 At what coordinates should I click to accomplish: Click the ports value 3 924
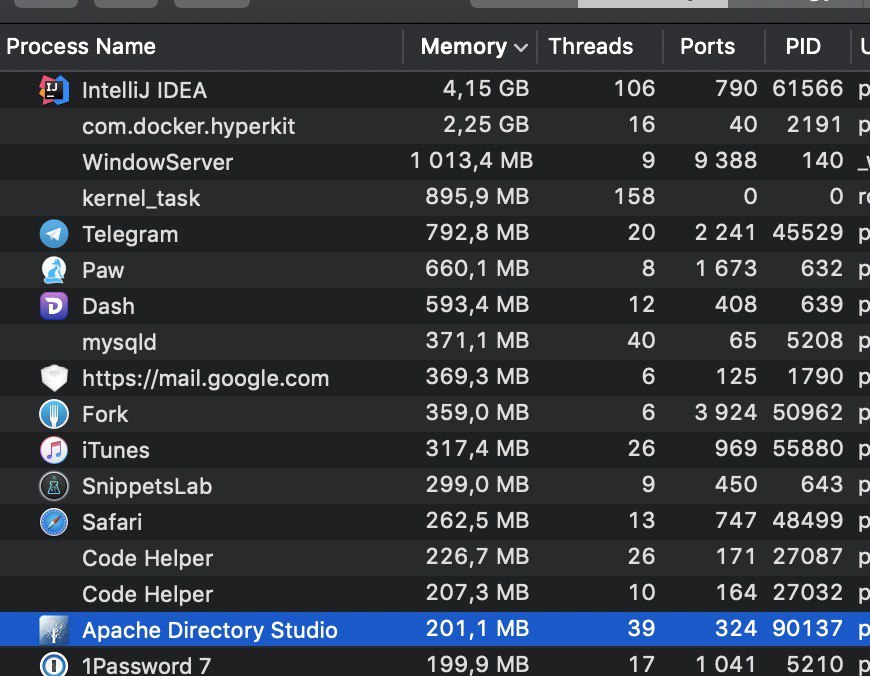726,412
